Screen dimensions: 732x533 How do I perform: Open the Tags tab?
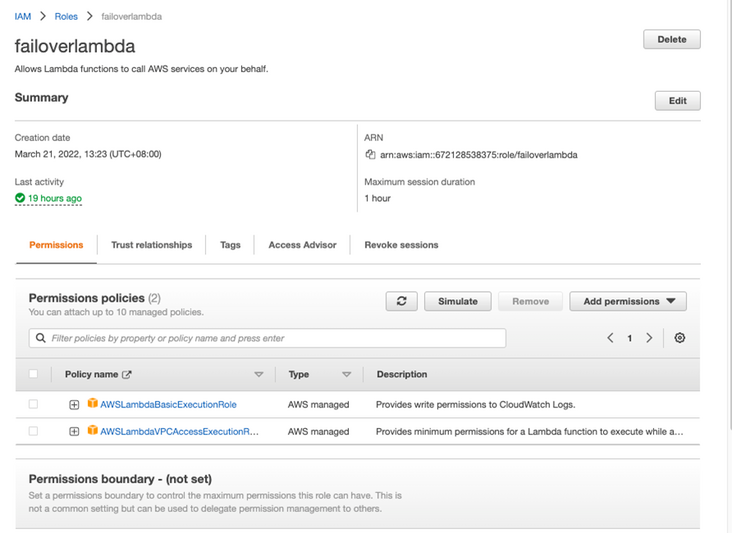pyautogui.click(x=230, y=245)
